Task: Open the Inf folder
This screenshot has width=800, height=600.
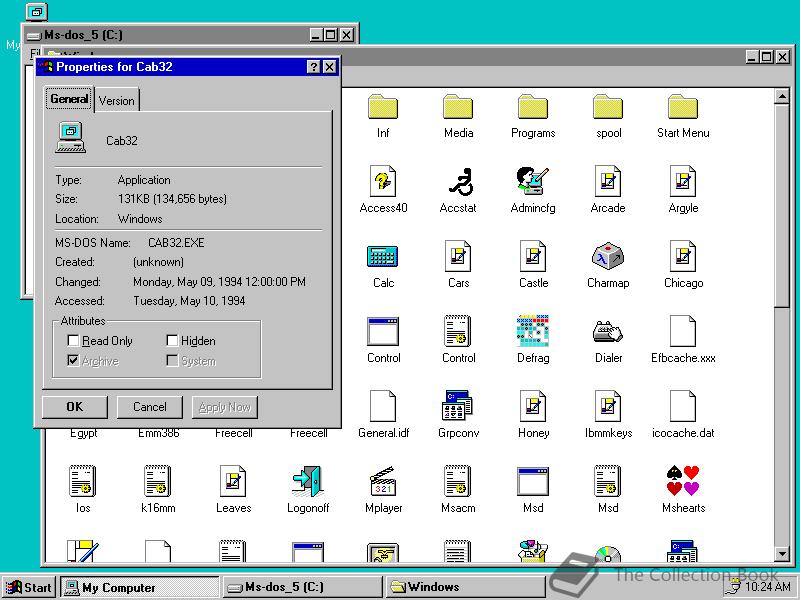Action: point(383,107)
